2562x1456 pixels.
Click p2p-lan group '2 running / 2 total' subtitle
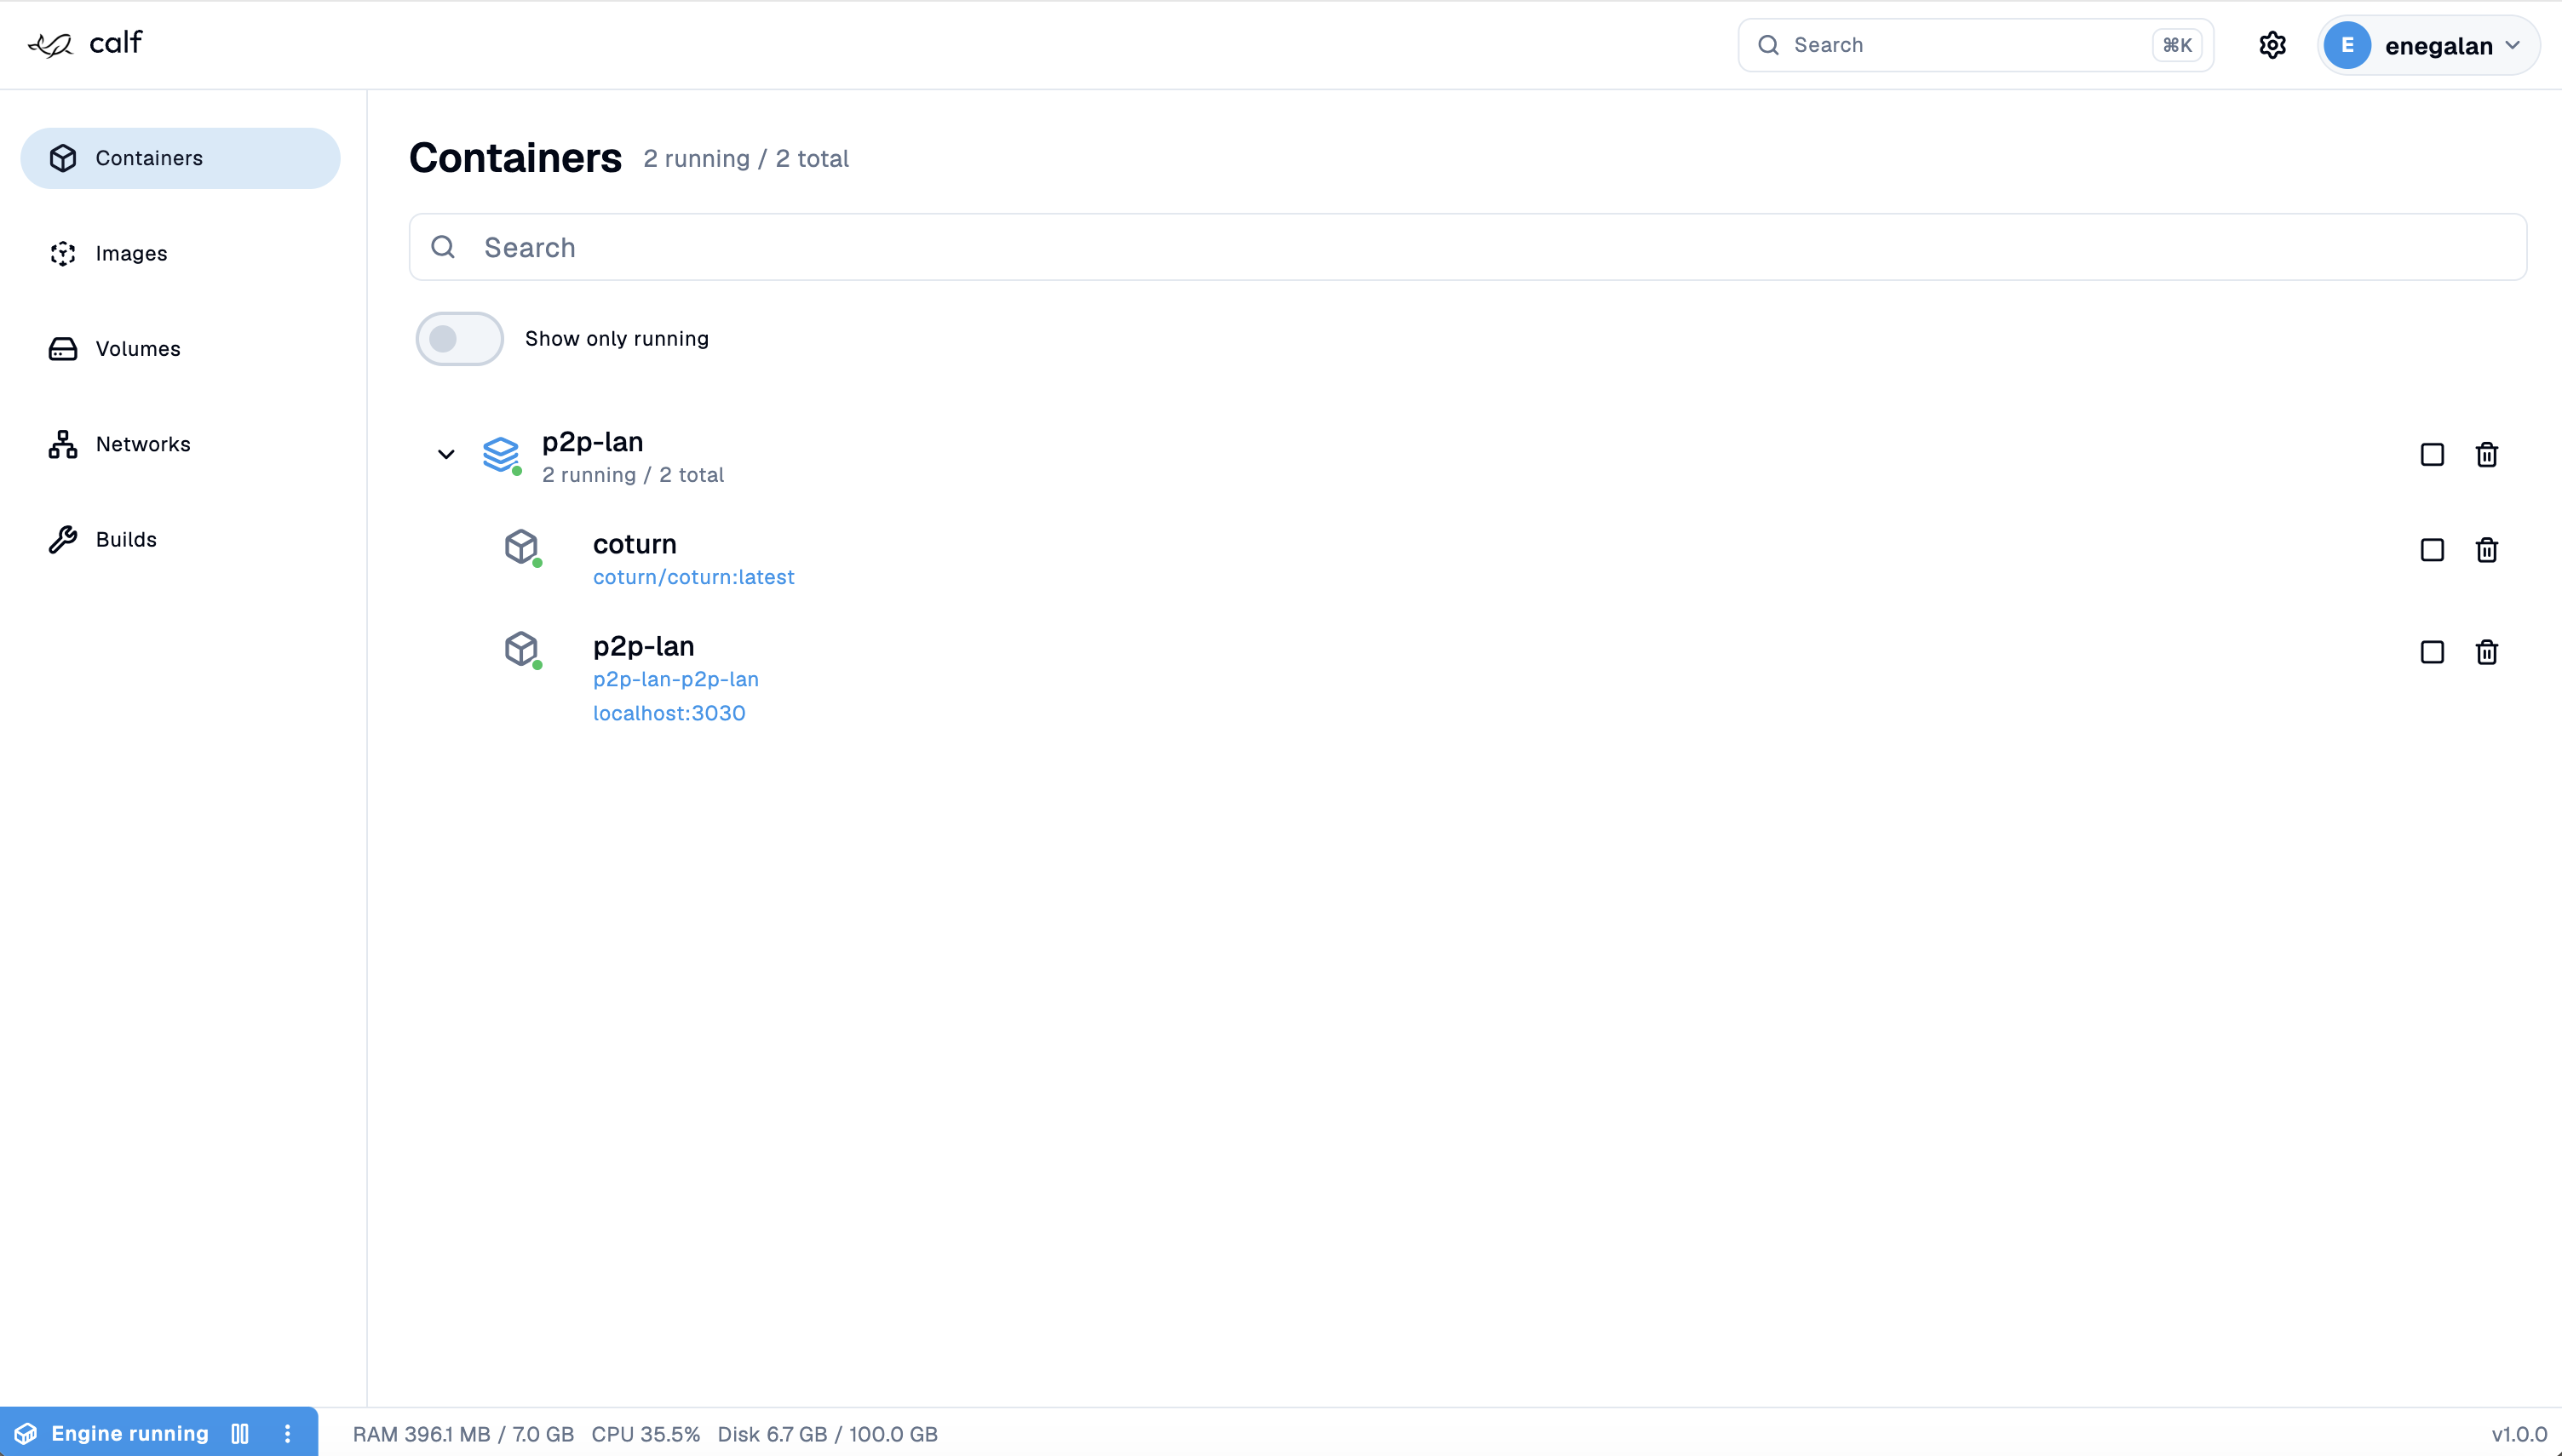point(633,475)
